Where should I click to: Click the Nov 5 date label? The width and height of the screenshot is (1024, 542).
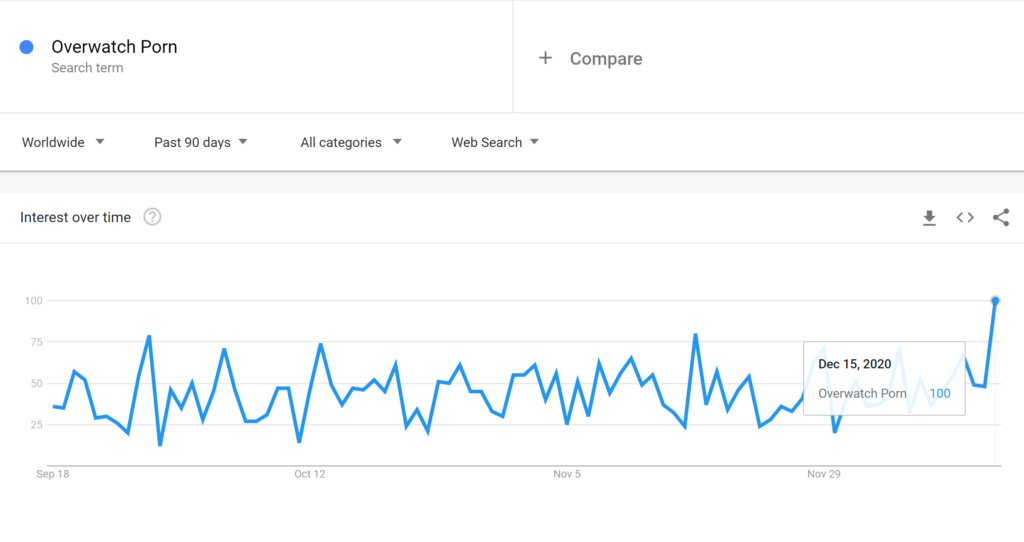tap(567, 474)
